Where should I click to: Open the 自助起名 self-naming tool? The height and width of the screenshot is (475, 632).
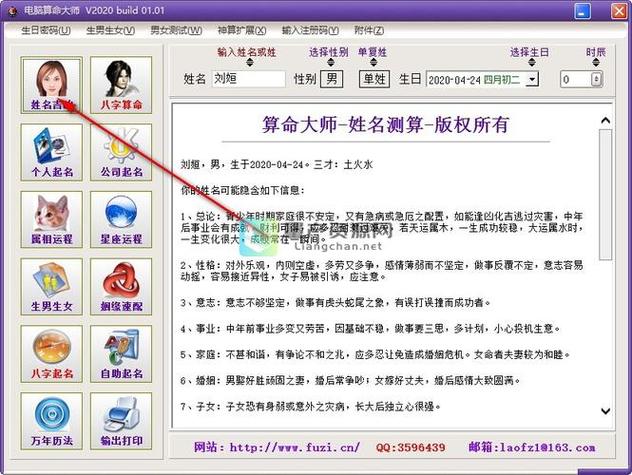coord(122,356)
